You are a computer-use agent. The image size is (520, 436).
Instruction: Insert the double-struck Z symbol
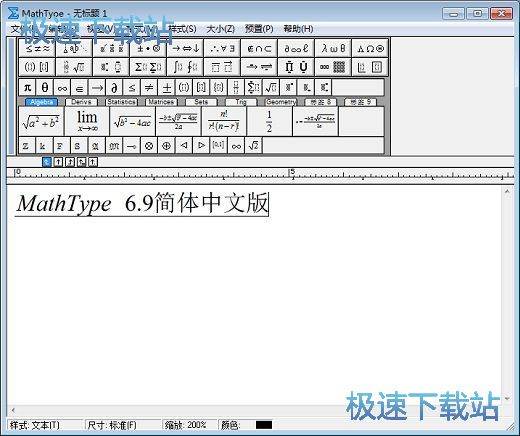tap(26, 146)
